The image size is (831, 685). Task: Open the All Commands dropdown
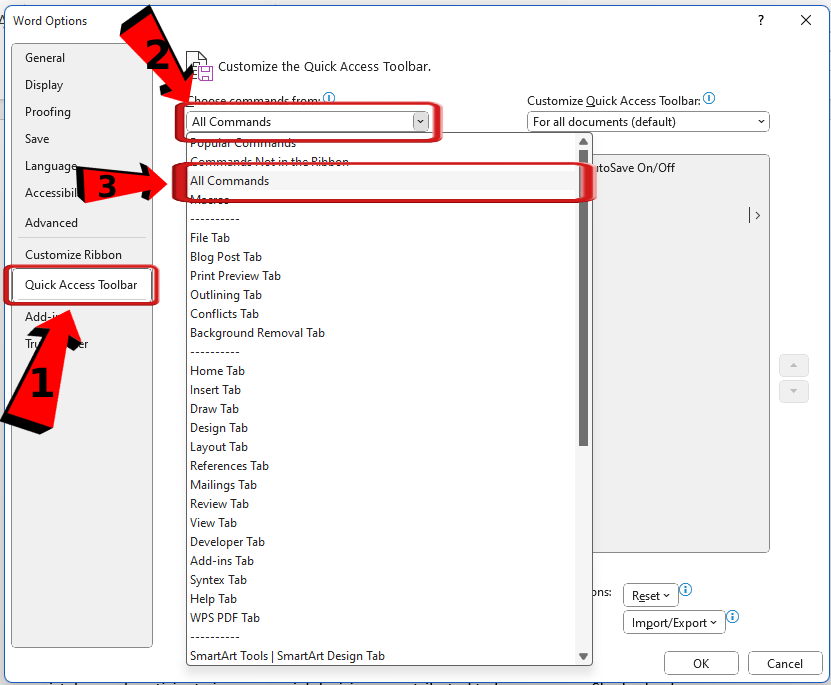click(x=421, y=120)
